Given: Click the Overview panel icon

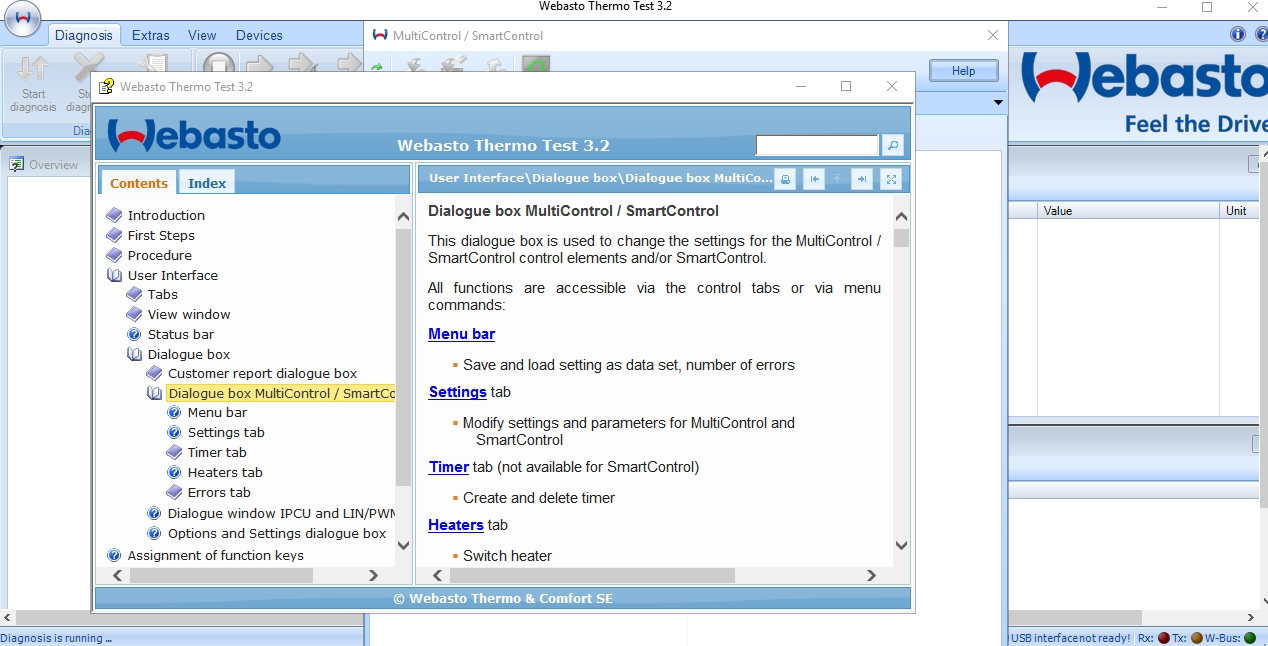Looking at the screenshot, I should point(17,165).
